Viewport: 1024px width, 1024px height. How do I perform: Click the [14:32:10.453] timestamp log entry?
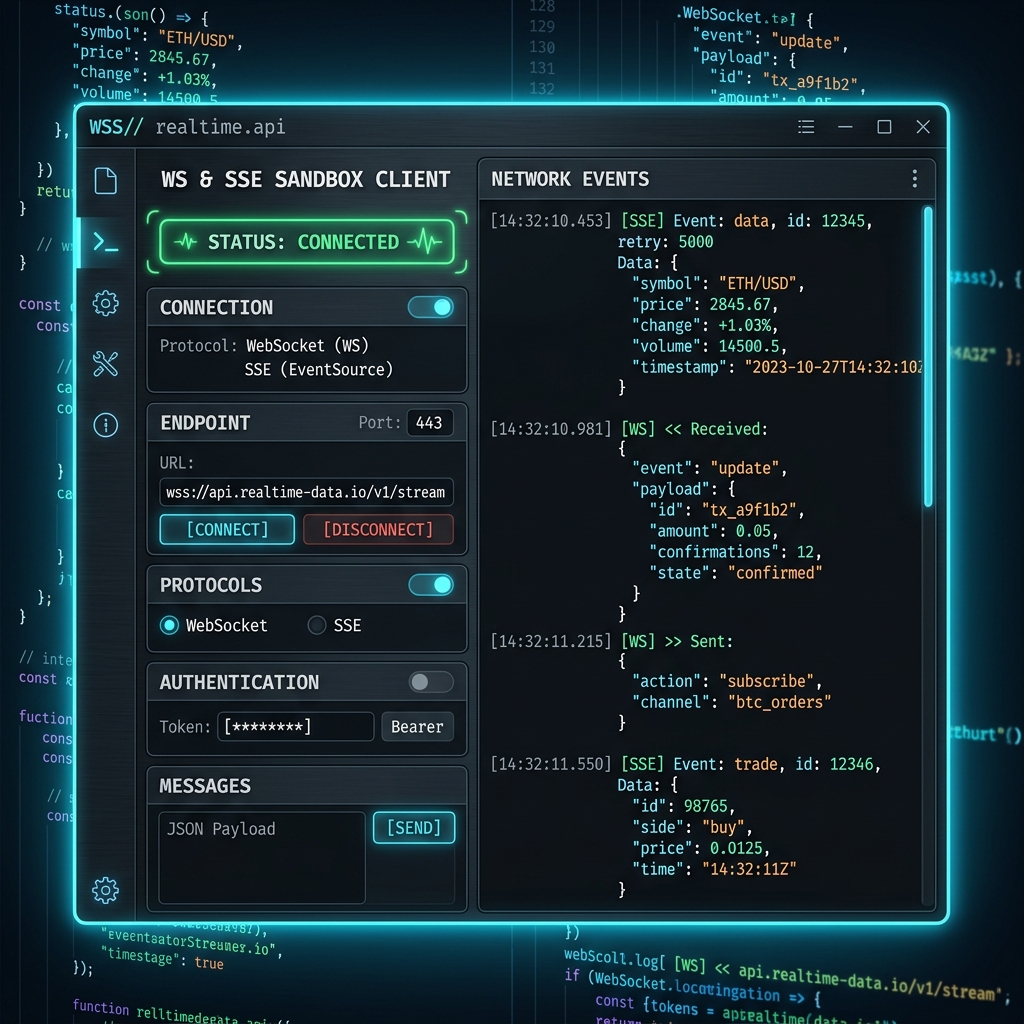(x=551, y=221)
